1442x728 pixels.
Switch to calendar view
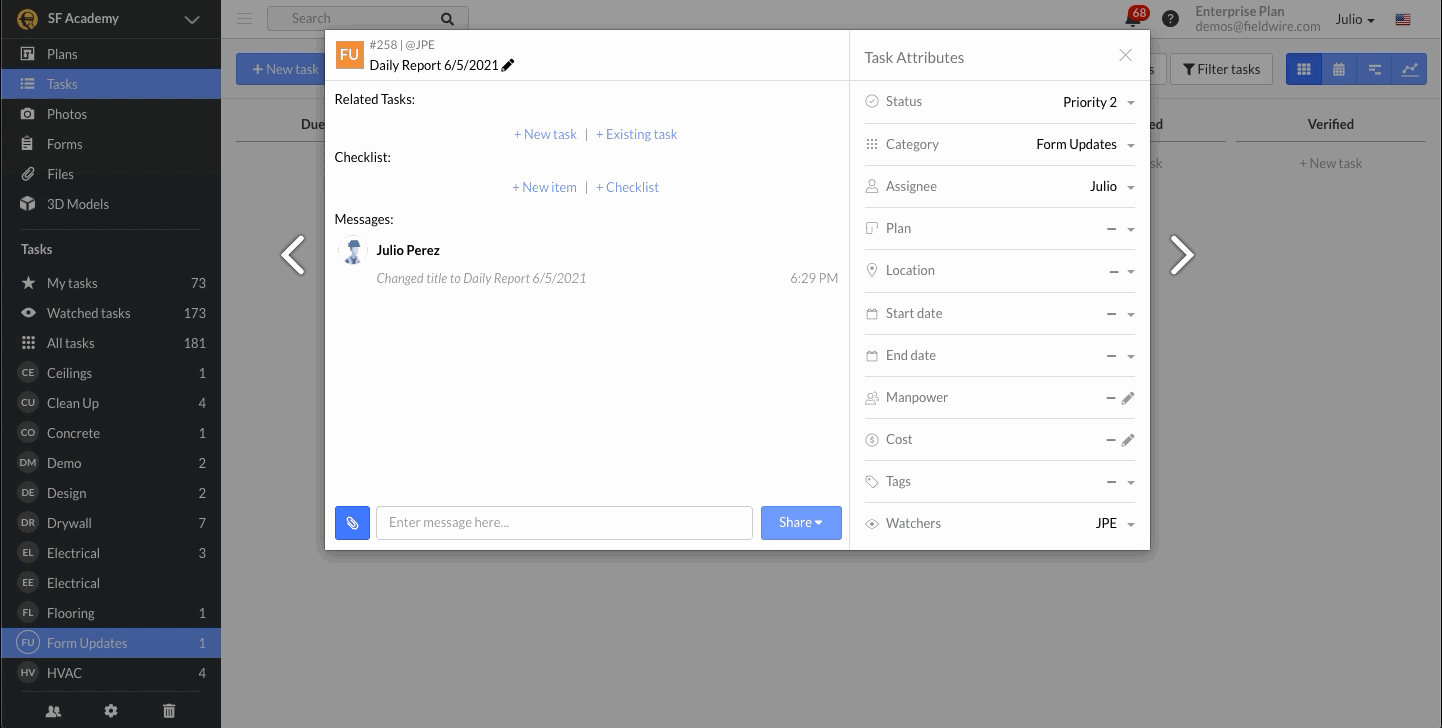pyautogui.click(x=1338, y=69)
